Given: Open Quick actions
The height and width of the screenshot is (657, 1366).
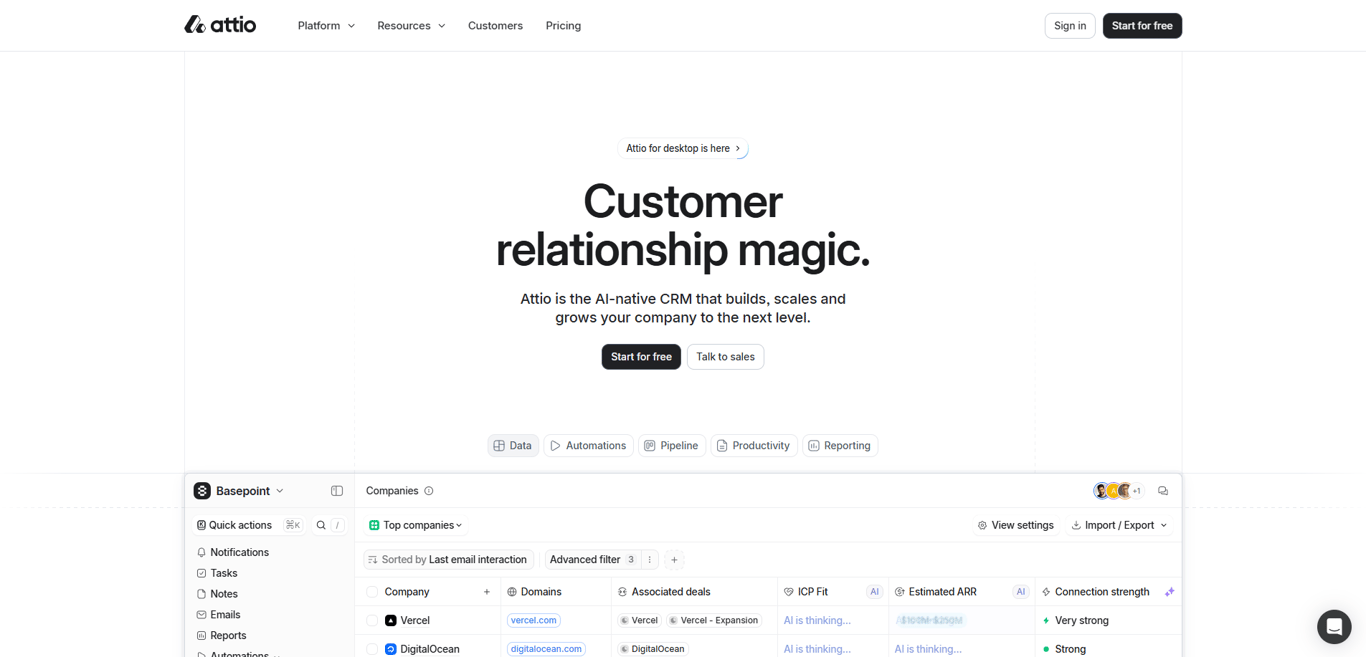Looking at the screenshot, I should click(248, 525).
